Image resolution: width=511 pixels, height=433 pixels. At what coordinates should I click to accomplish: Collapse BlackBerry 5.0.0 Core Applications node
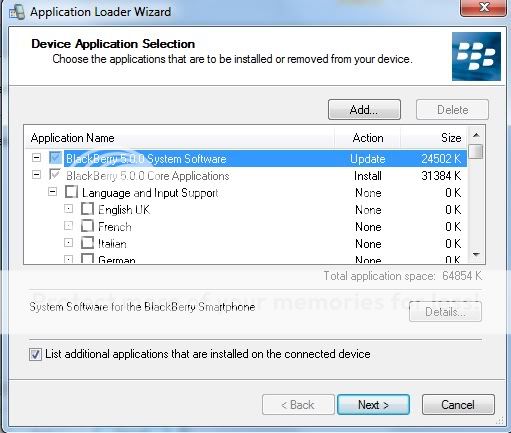pos(36,174)
